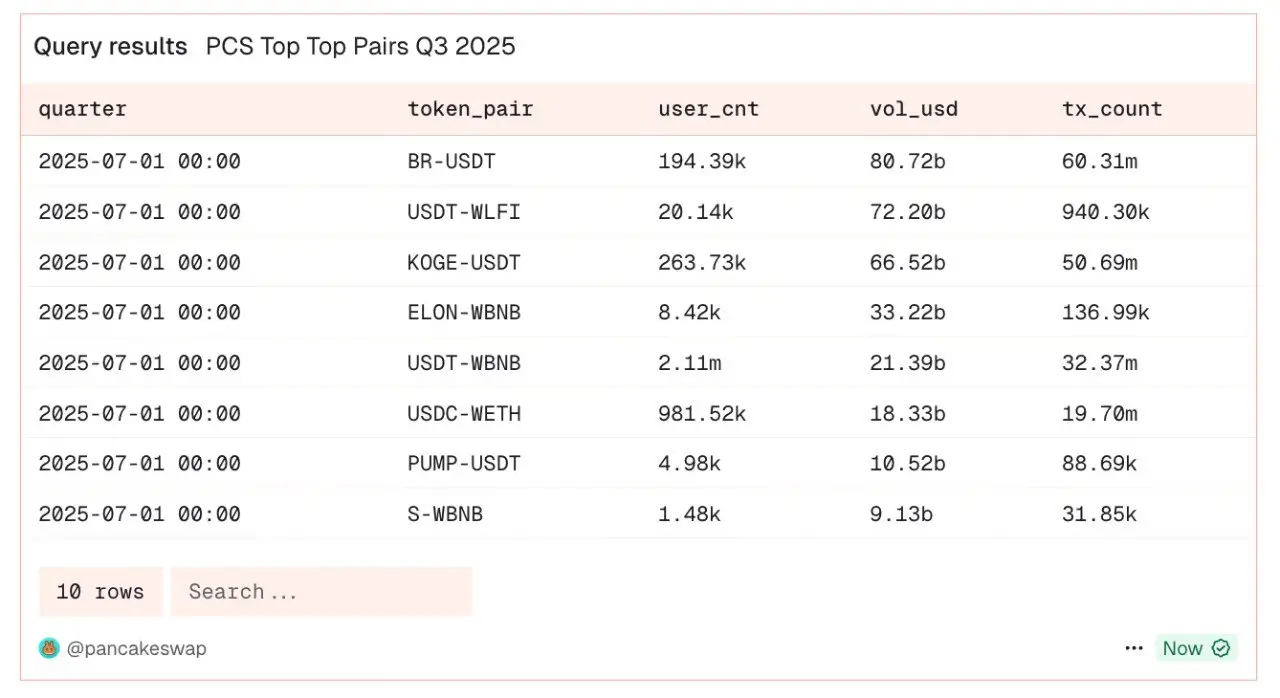Screen dimensions: 1280x698
Task: Select the USDT-WBNB tx count 32.37m
Action: click(x=1099, y=363)
